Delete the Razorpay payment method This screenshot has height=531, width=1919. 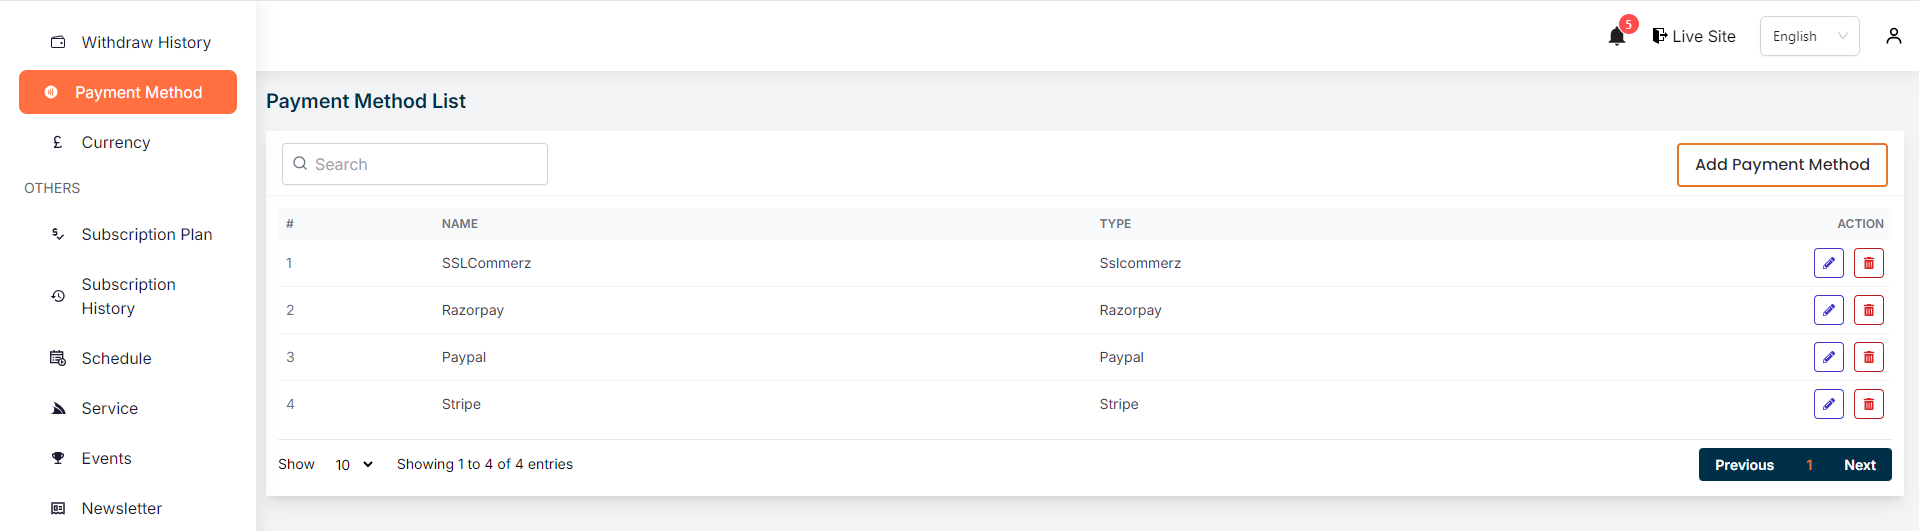coord(1868,310)
